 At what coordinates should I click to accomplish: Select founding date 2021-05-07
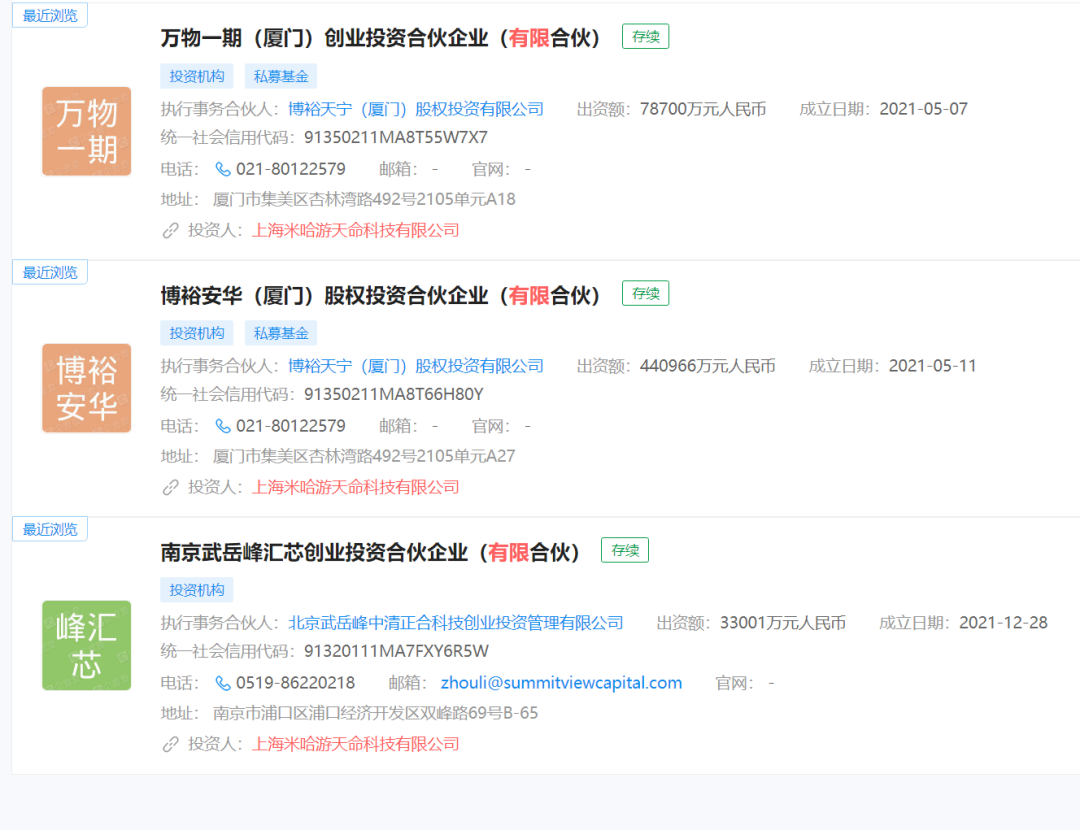924,109
